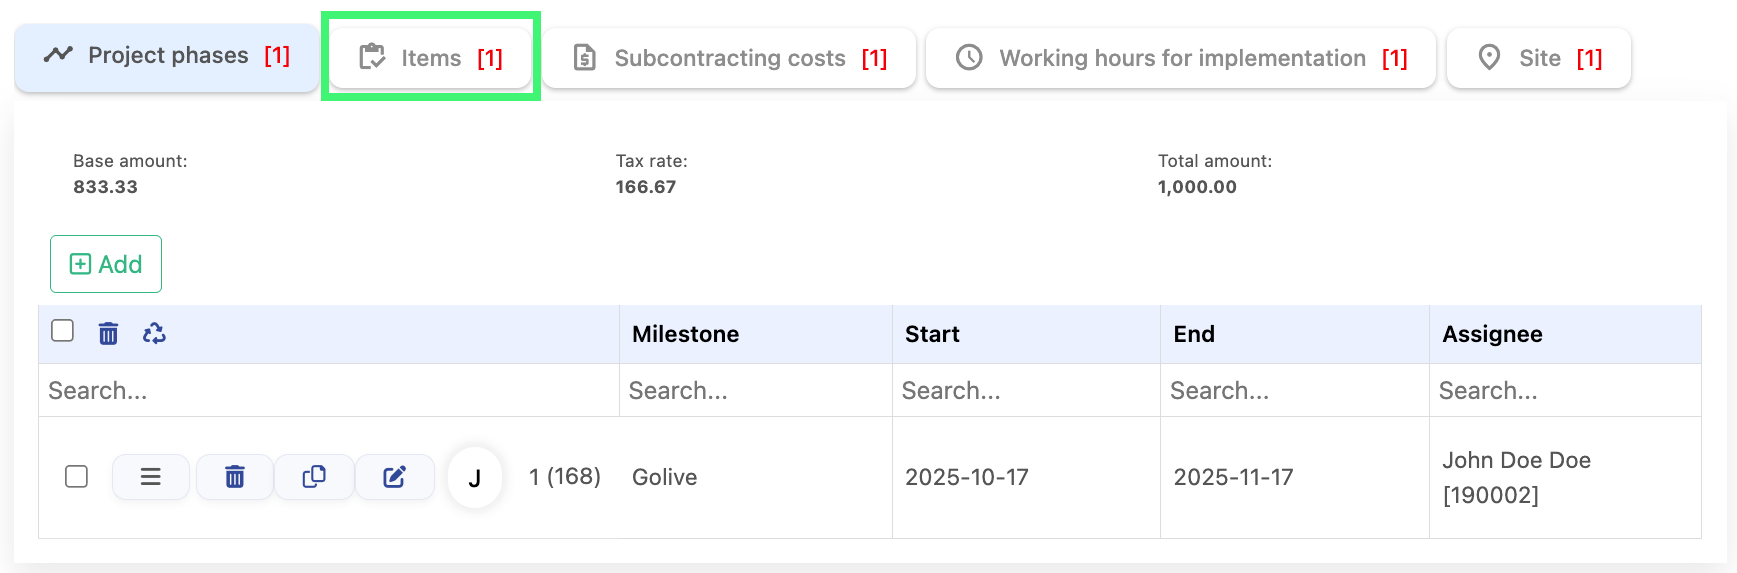
Task: Duplicate the Golive phase with copy icon
Action: coord(314,477)
